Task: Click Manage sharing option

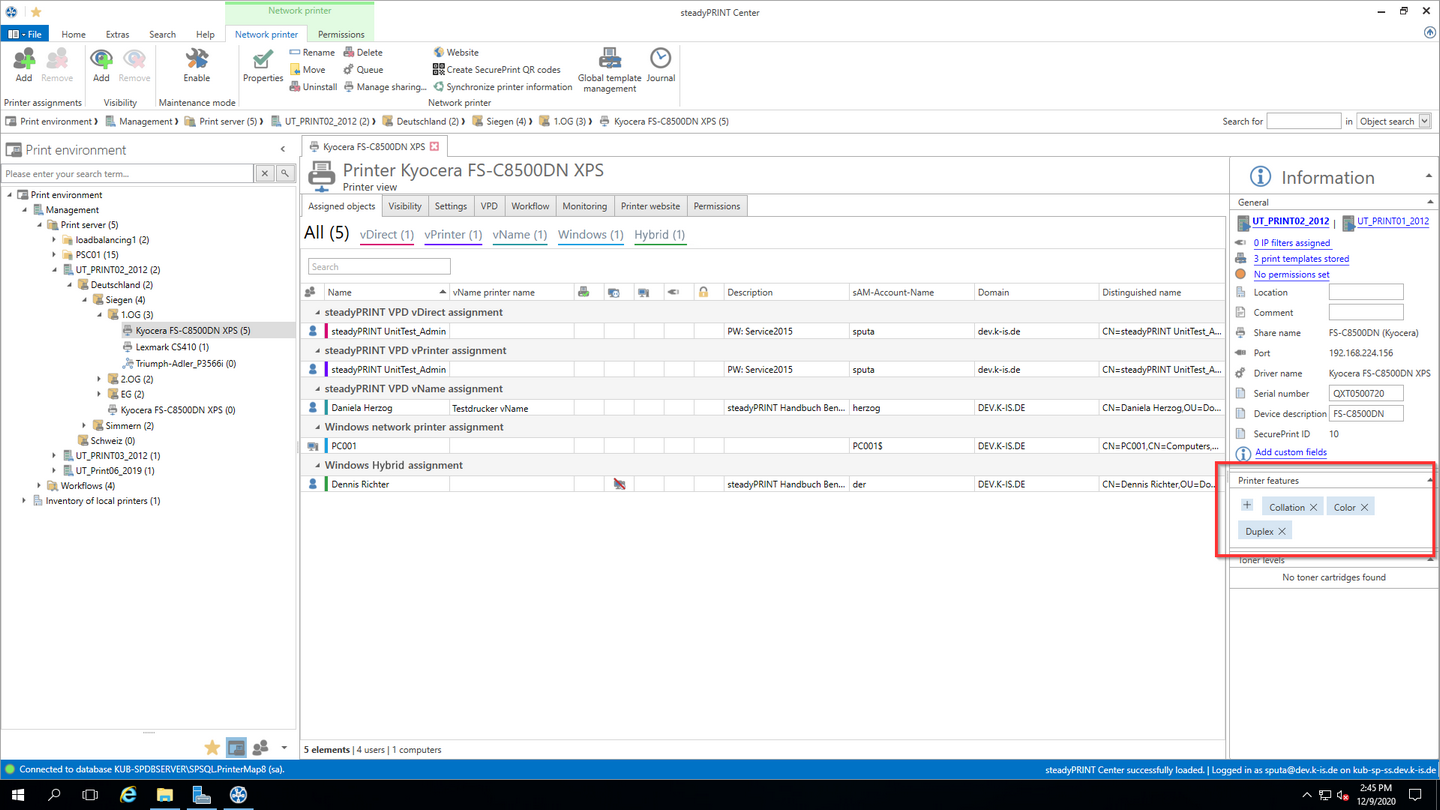Action: (x=385, y=87)
